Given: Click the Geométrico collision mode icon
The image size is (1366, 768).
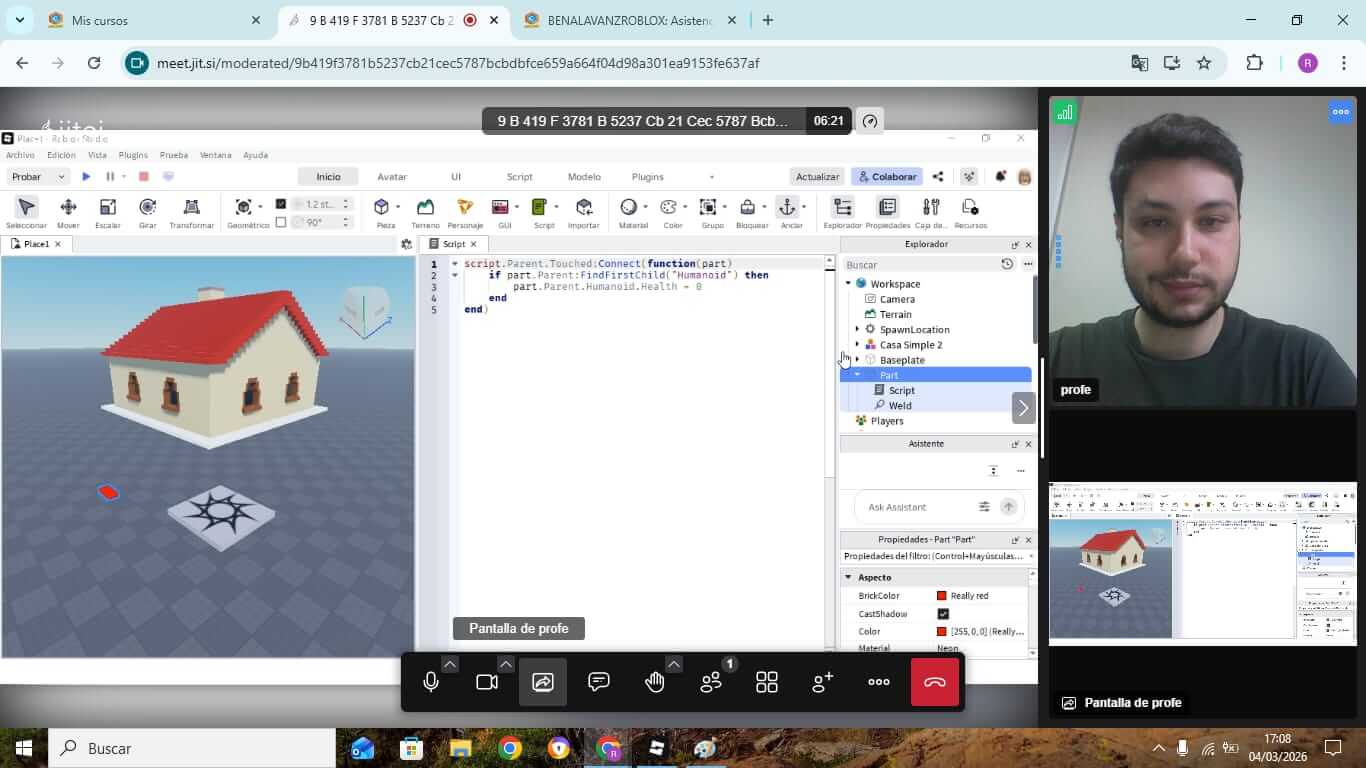Looking at the screenshot, I should tap(243, 207).
